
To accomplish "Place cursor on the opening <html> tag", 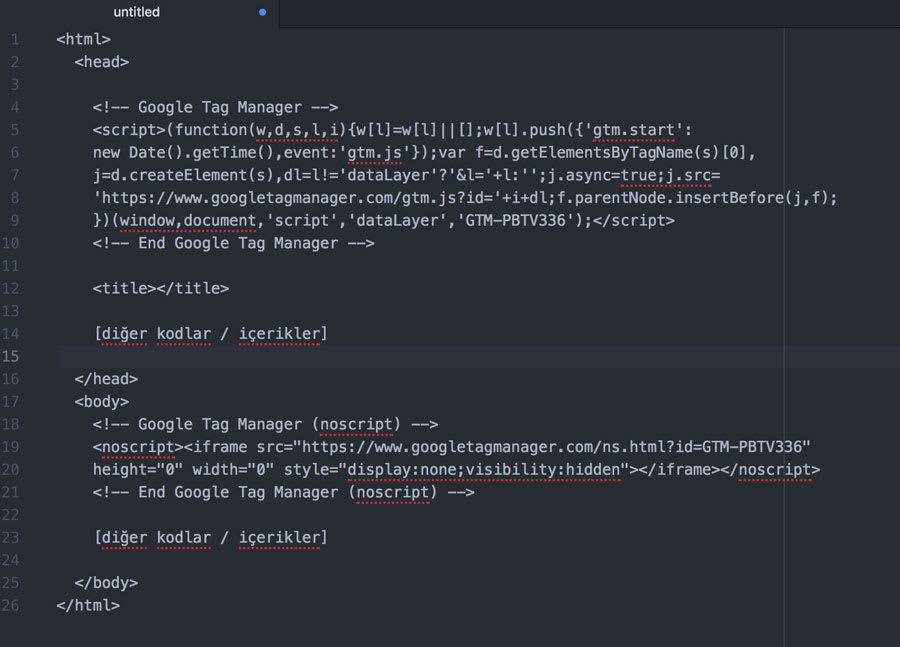I will click(x=83, y=40).
